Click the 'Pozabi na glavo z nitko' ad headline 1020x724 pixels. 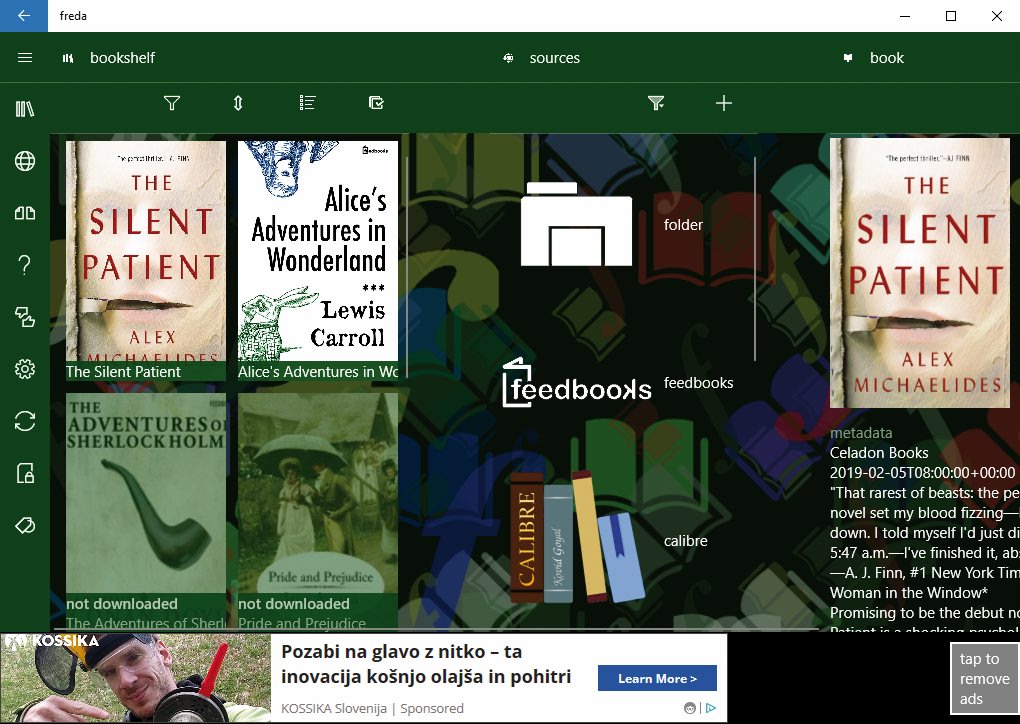pyautogui.click(x=426, y=664)
